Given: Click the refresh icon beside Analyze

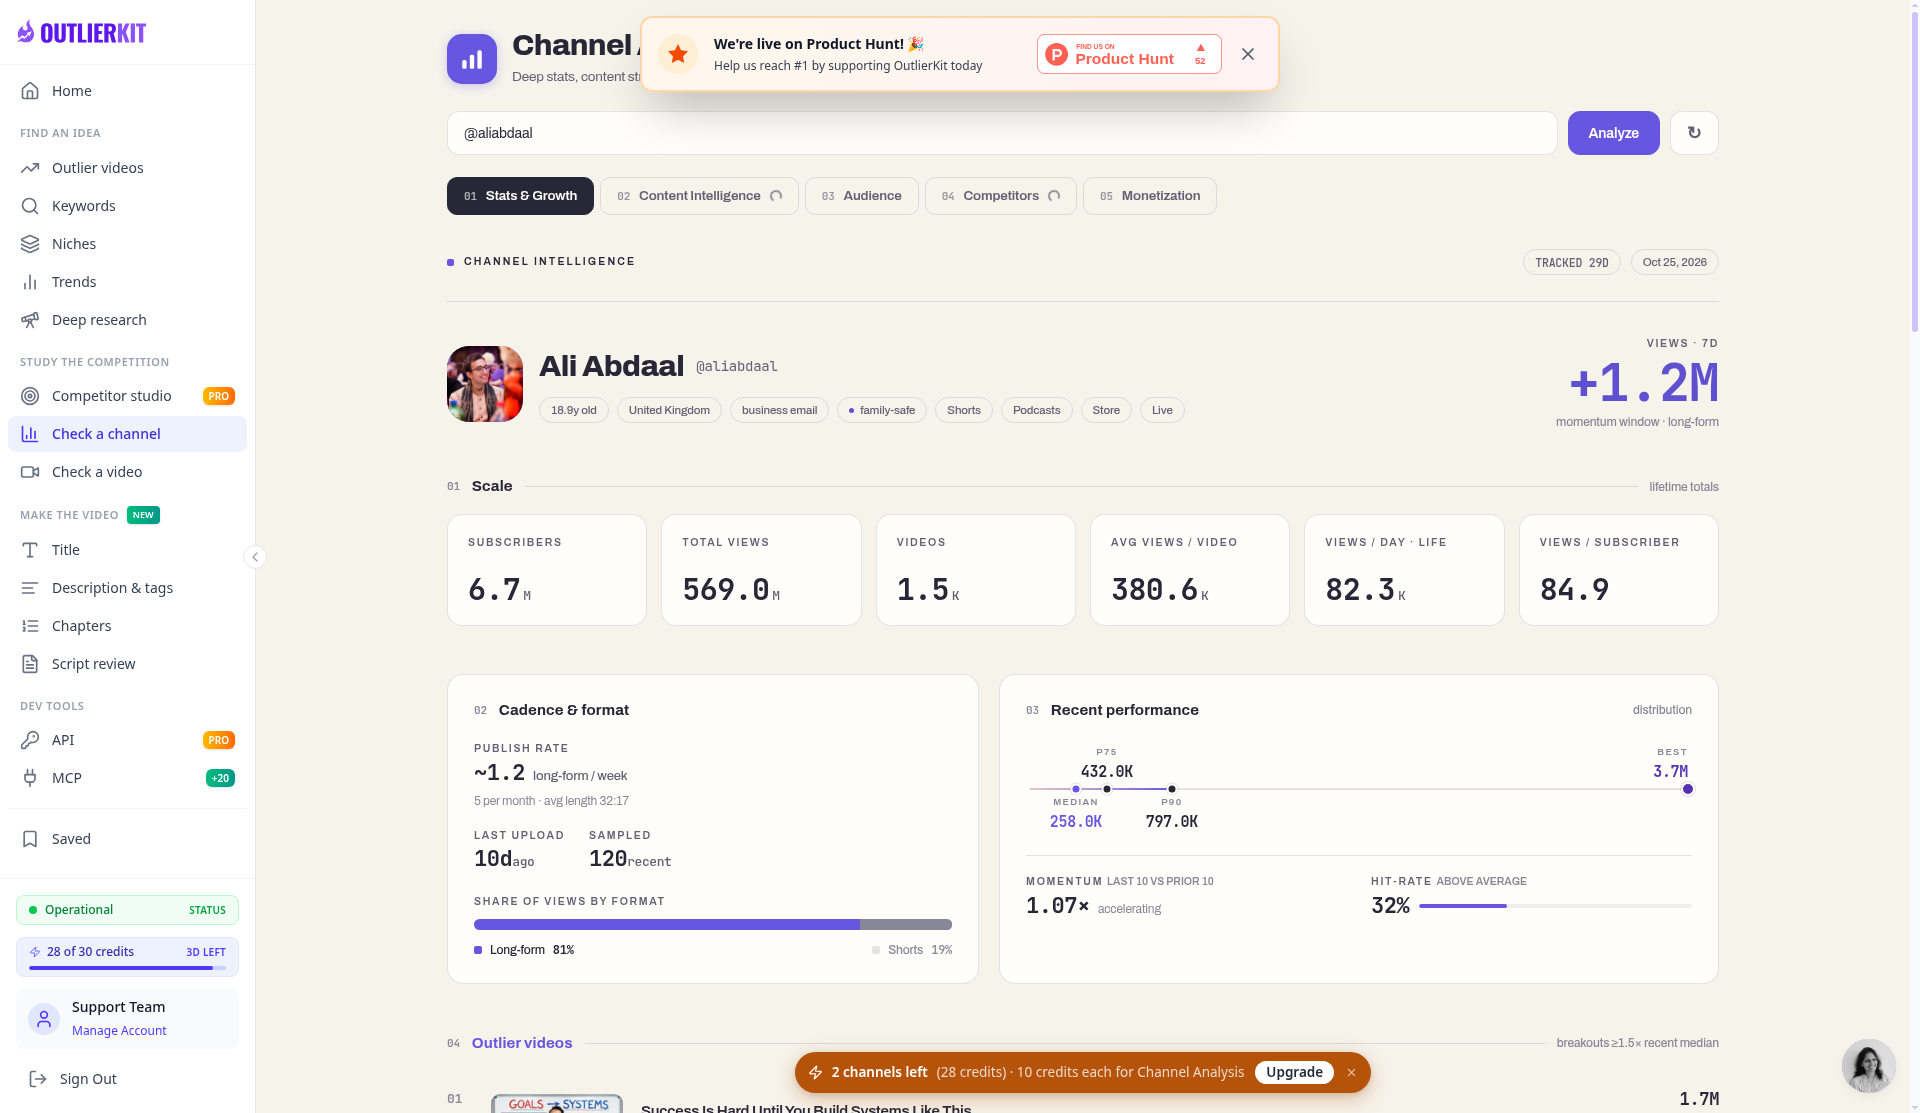Looking at the screenshot, I should click(1694, 133).
